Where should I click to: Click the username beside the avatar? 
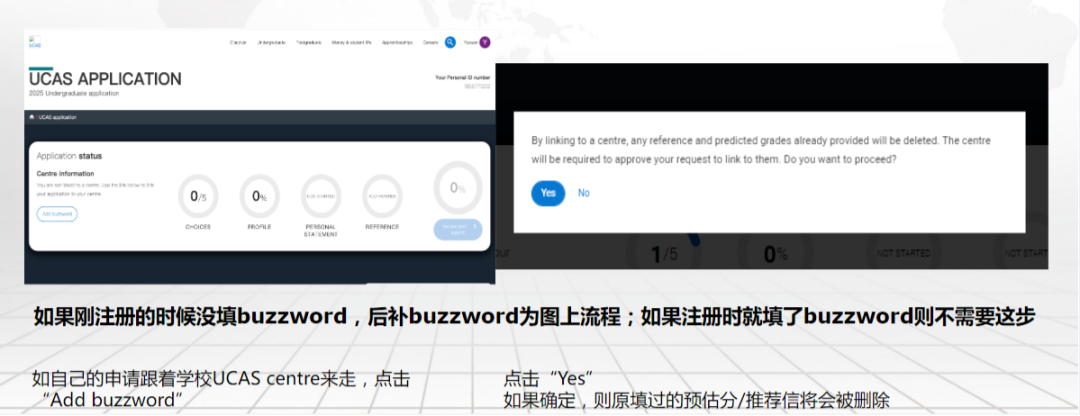pos(470,43)
